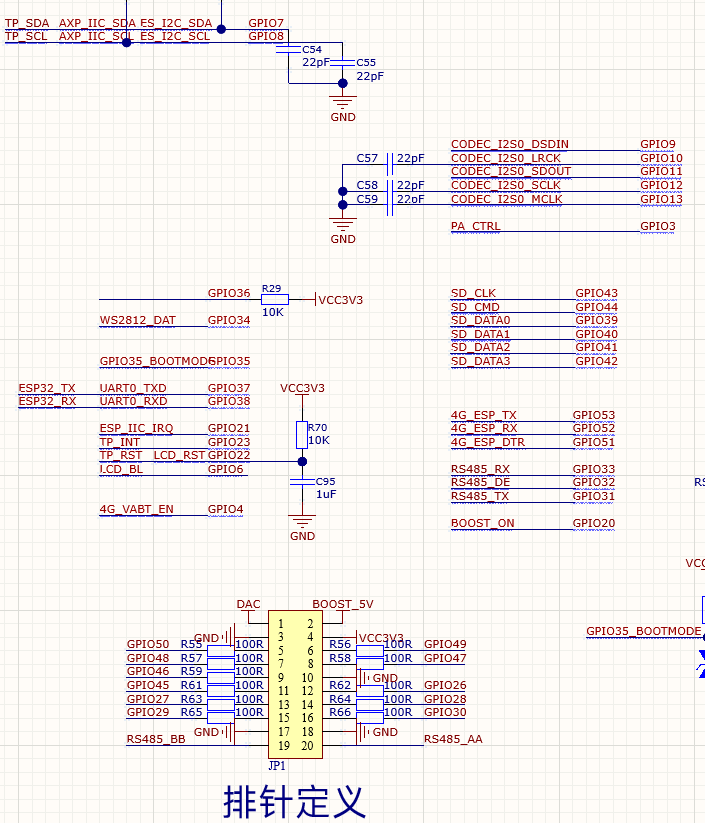Select the BOOST_ON net label

482,523
